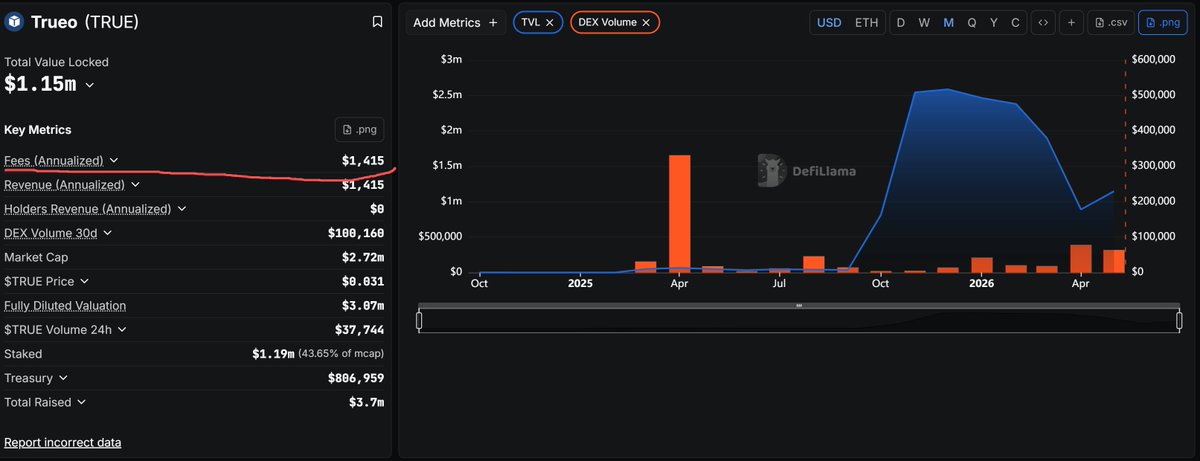The height and width of the screenshot is (461, 1200).
Task: Click the tall April 2025 volume bar
Action: [x=679, y=213]
